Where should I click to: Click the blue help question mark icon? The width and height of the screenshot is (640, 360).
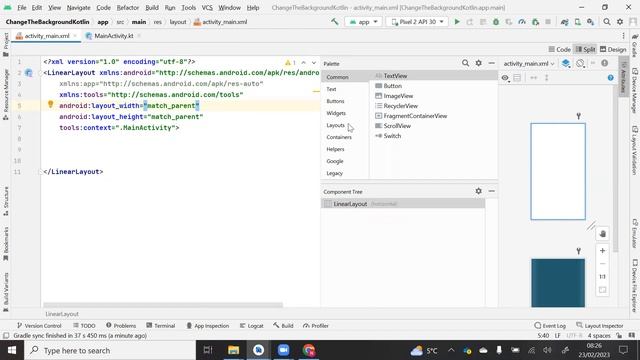click(610, 78)
